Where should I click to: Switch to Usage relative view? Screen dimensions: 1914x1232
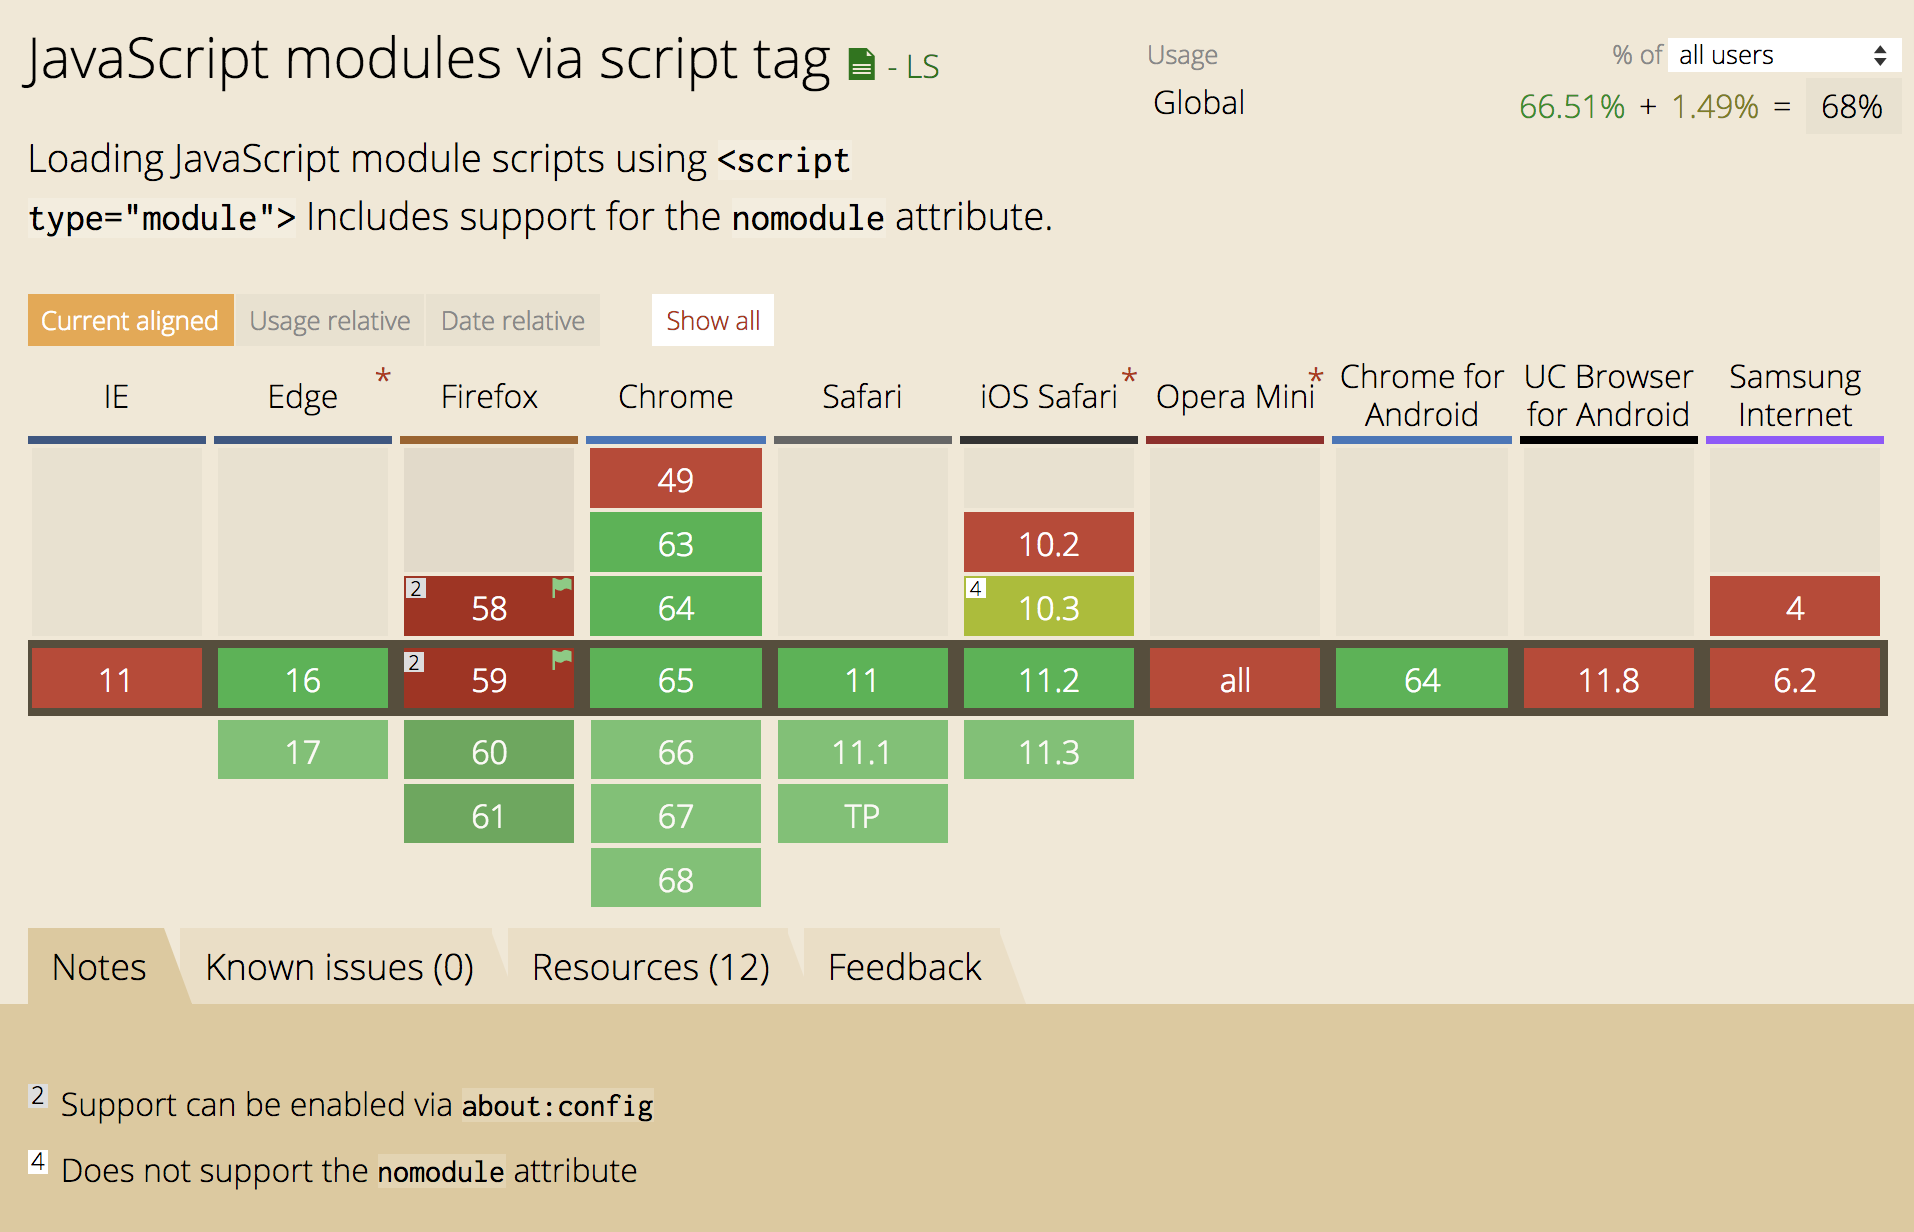tap(330, 320)
